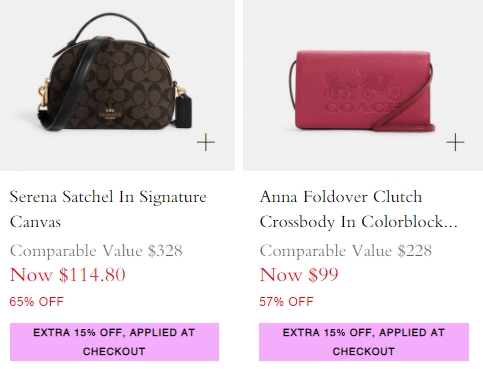Click the black hangtag on the satchel
This screenshot has height=369, width=483.
pyautogui.click(x=183, y=110)
